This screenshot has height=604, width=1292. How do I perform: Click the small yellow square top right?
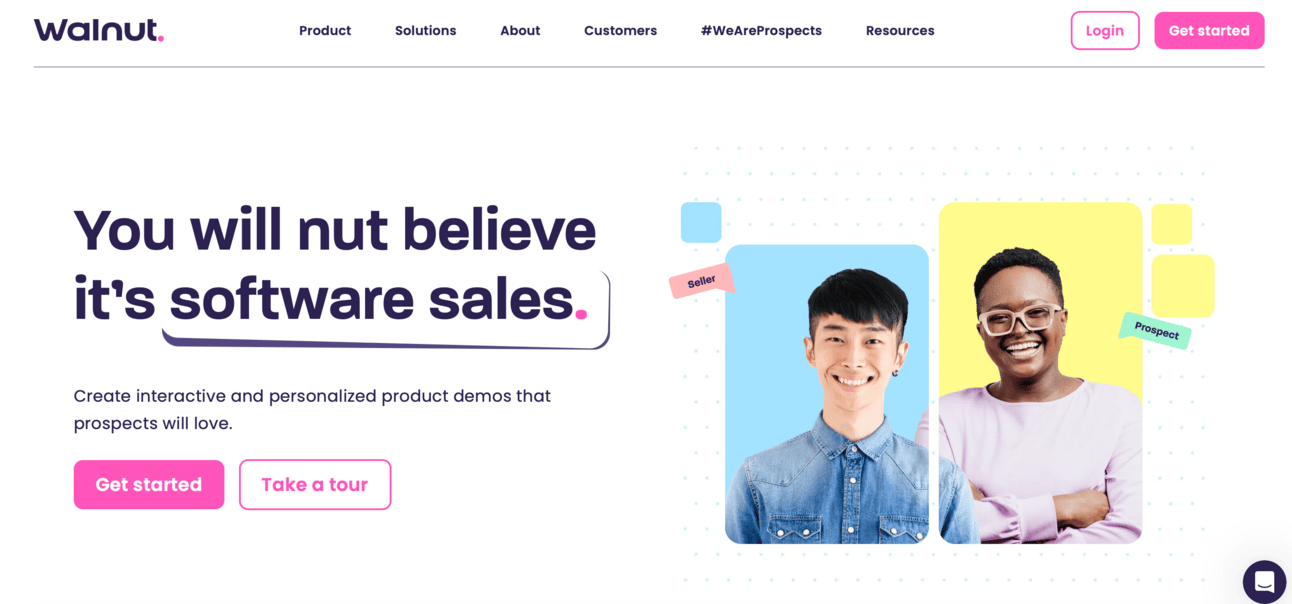click(x=1172, y=224)
